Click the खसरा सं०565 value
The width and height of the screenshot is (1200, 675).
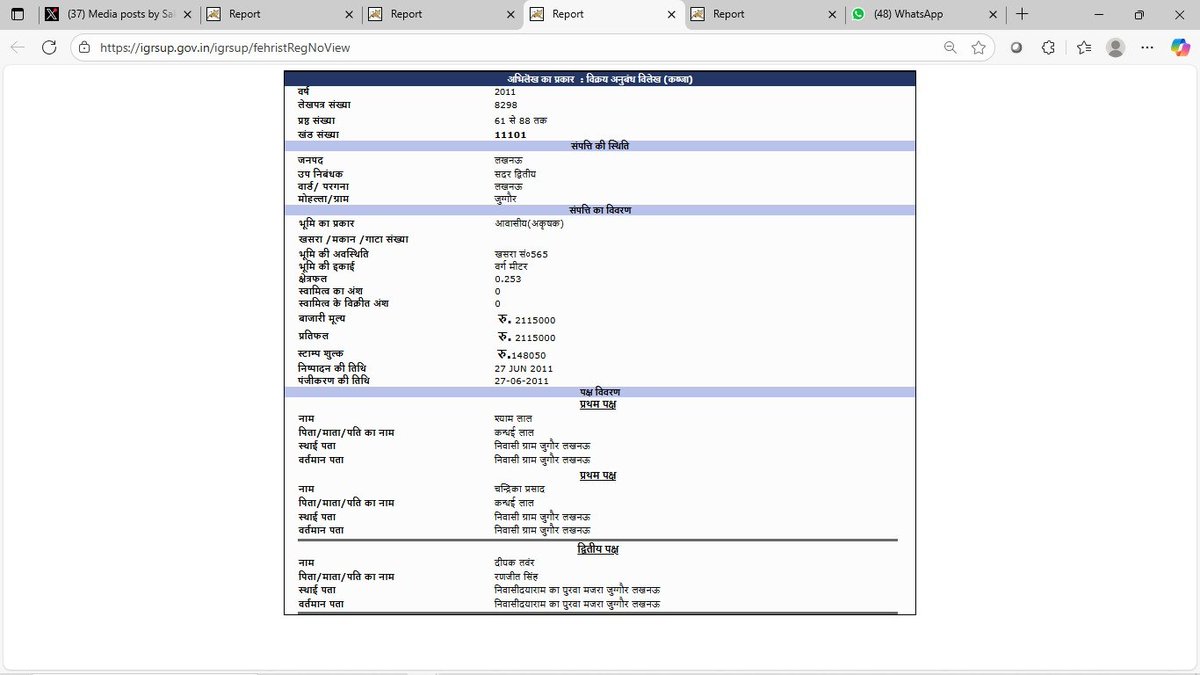tap(521, 254)
